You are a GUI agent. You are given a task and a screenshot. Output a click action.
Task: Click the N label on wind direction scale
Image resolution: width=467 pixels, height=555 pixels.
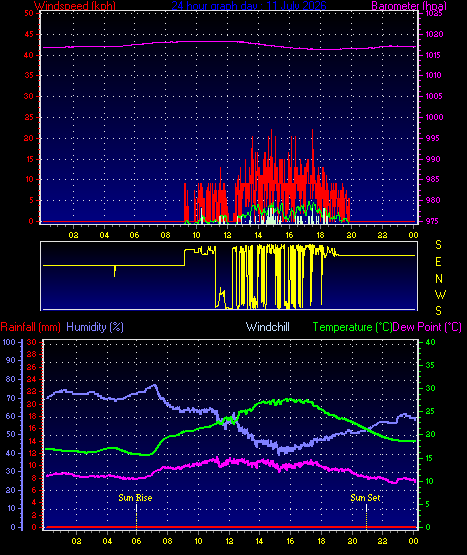439,279
